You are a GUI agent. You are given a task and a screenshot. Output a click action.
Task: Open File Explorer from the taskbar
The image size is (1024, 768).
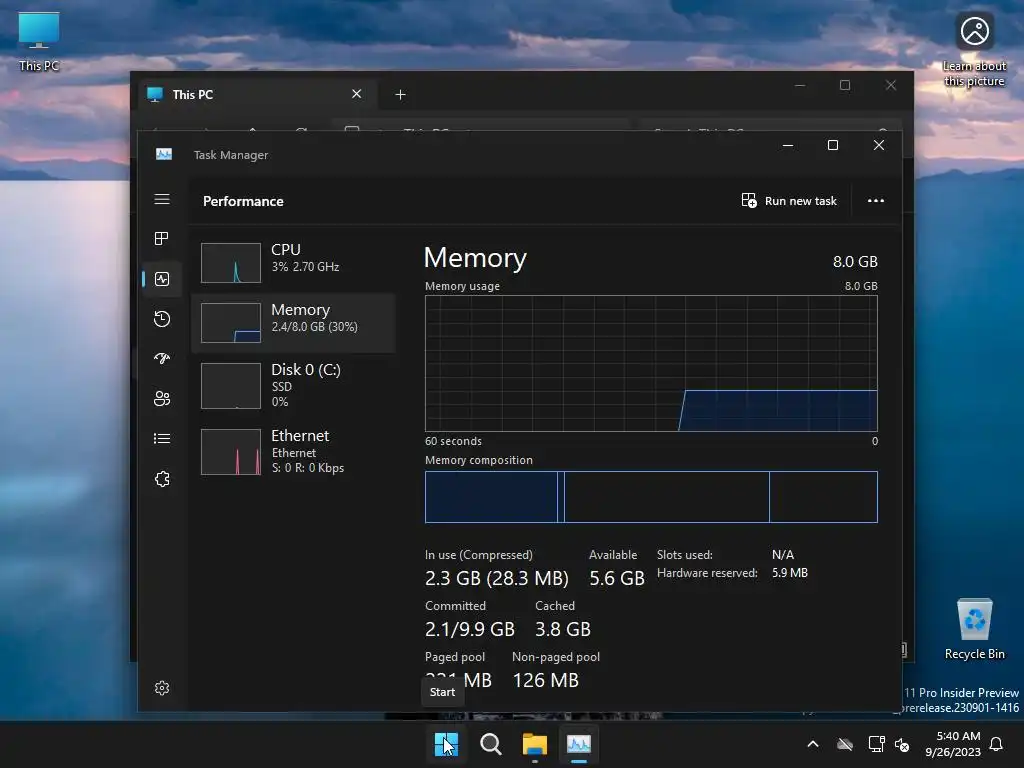[x=535, y=744]
